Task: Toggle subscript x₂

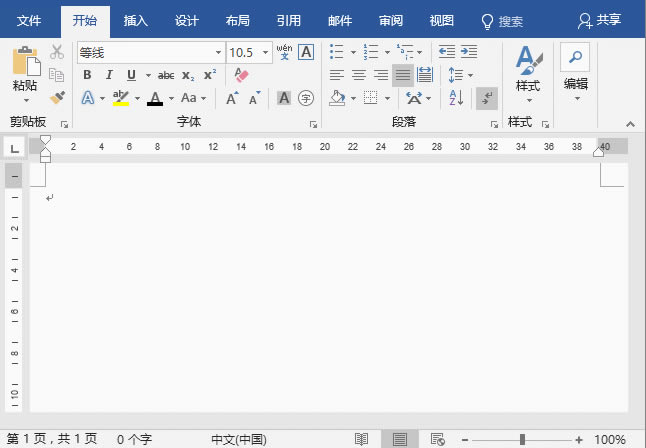Action: coord(188,75)
